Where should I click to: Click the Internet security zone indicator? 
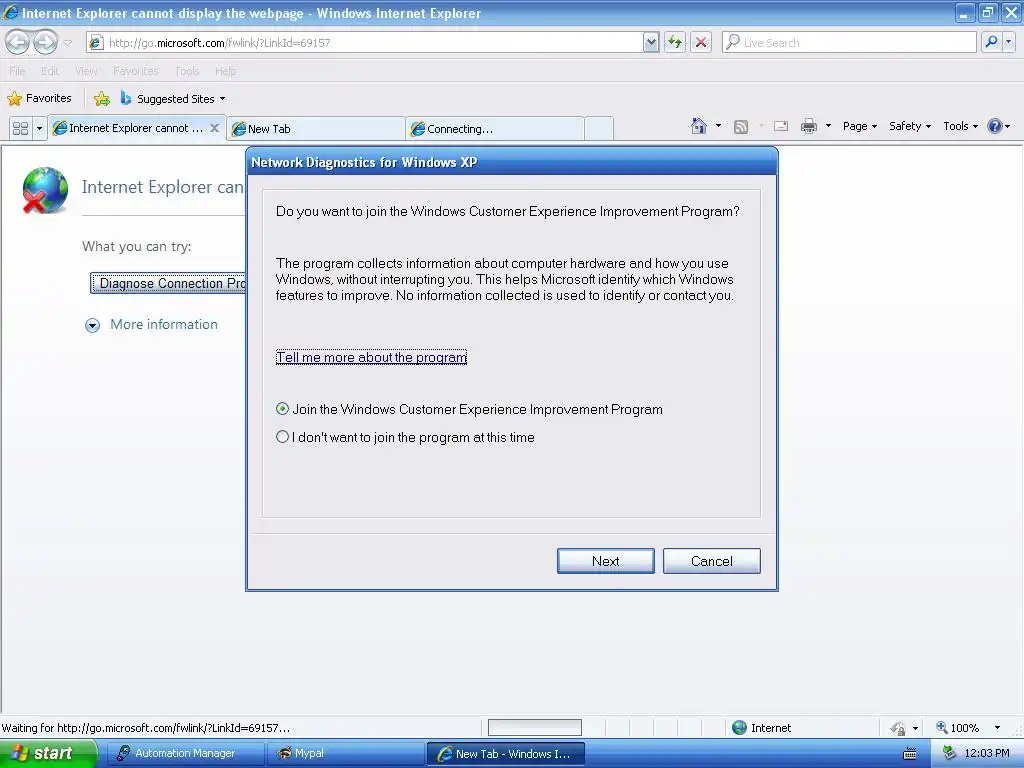pos(761,728)
